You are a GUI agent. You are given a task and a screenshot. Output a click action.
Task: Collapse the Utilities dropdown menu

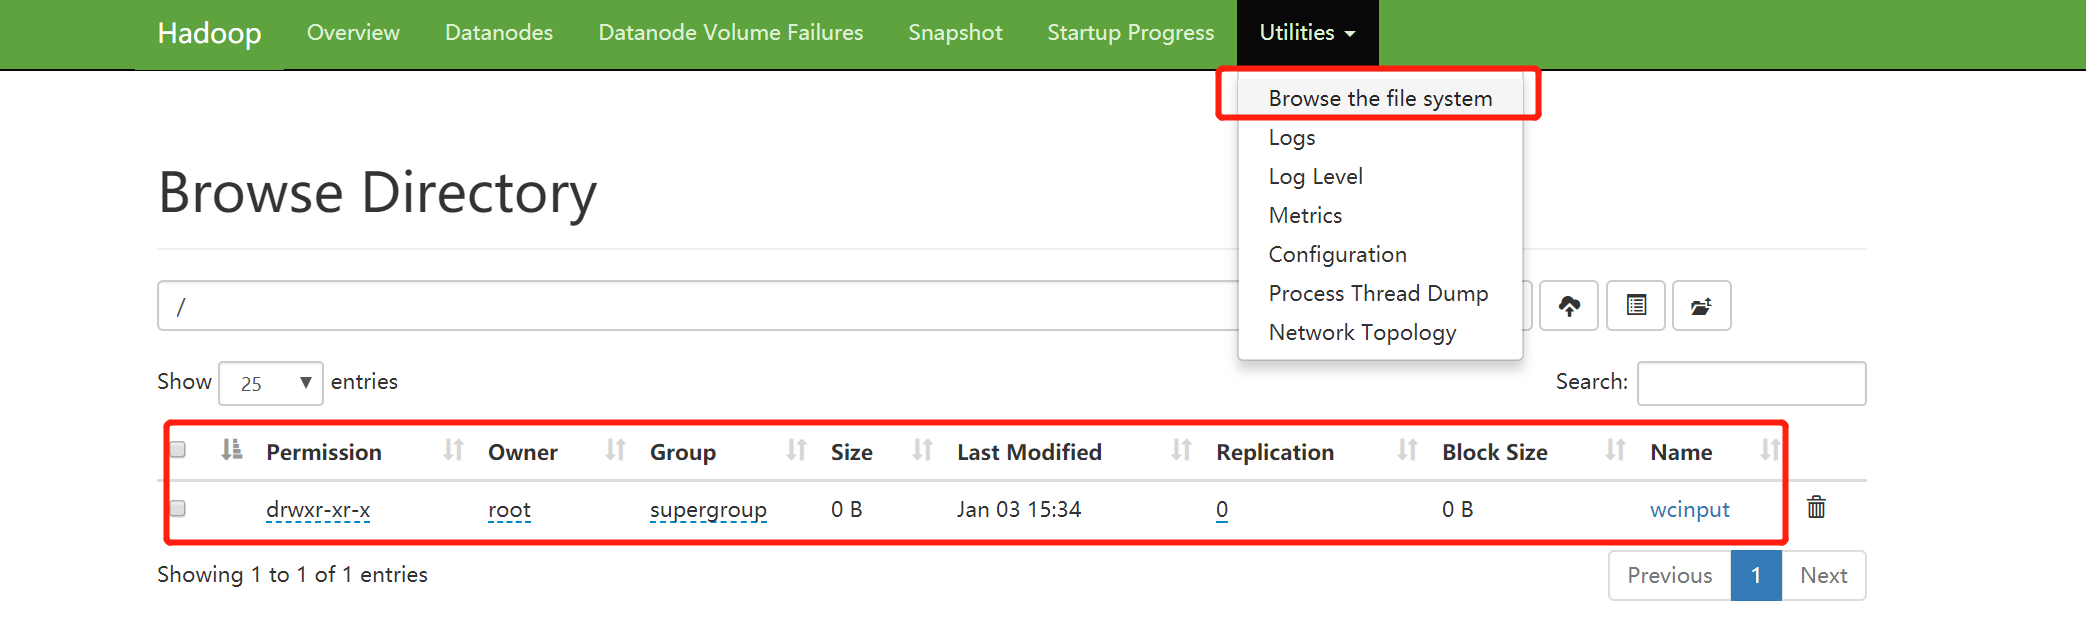(1307, 33)
